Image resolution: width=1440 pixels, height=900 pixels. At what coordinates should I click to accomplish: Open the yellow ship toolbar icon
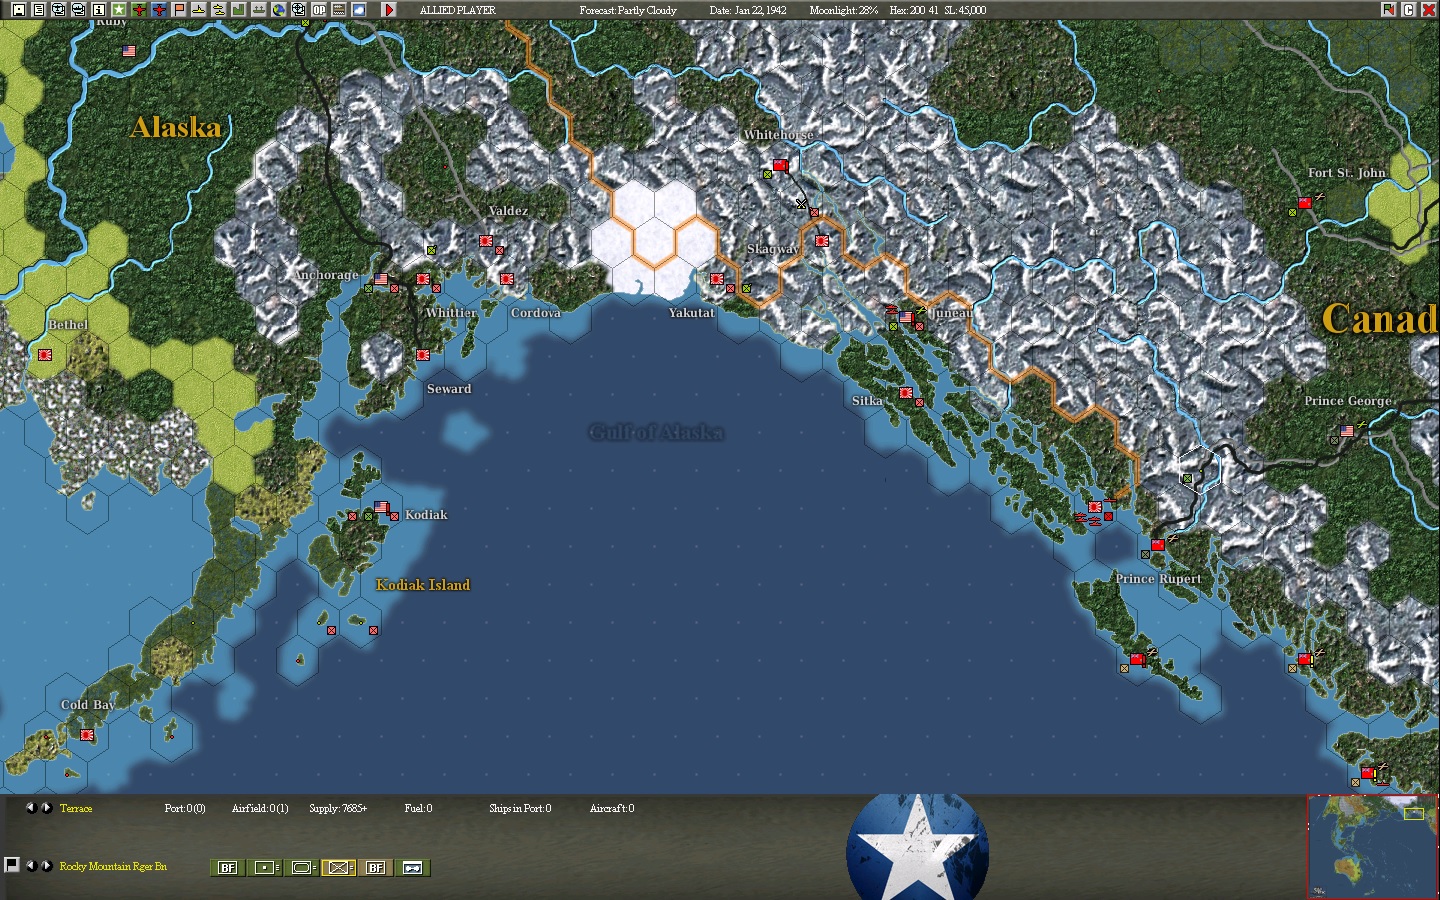click(199, 9)
